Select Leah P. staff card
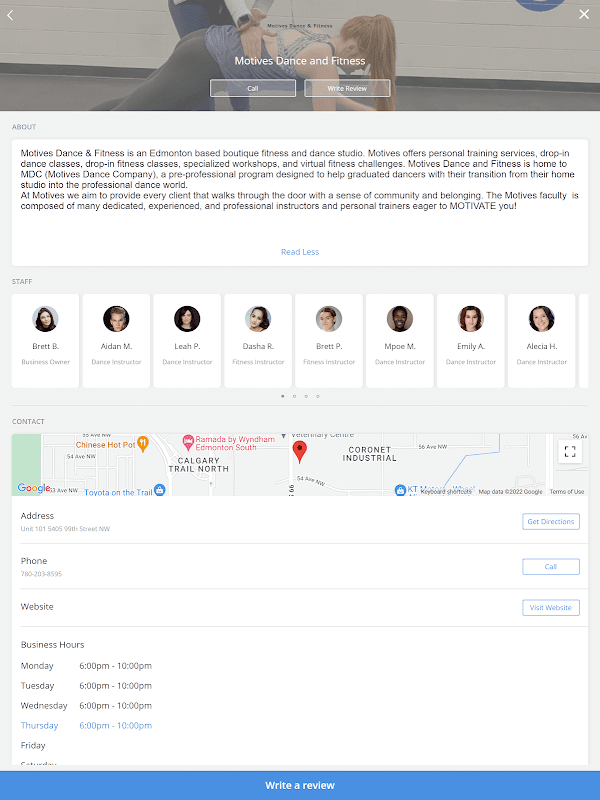Image resolution: width=600 pixels, height=800 pixels. [x=187, y=341]
